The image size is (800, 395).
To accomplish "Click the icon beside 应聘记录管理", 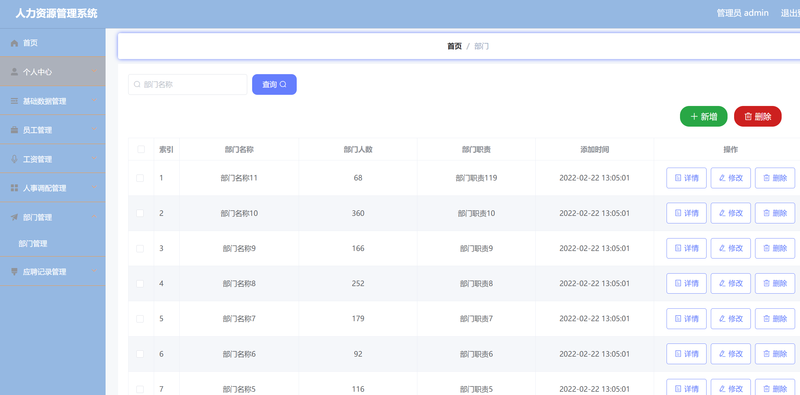I will [14, 272].
